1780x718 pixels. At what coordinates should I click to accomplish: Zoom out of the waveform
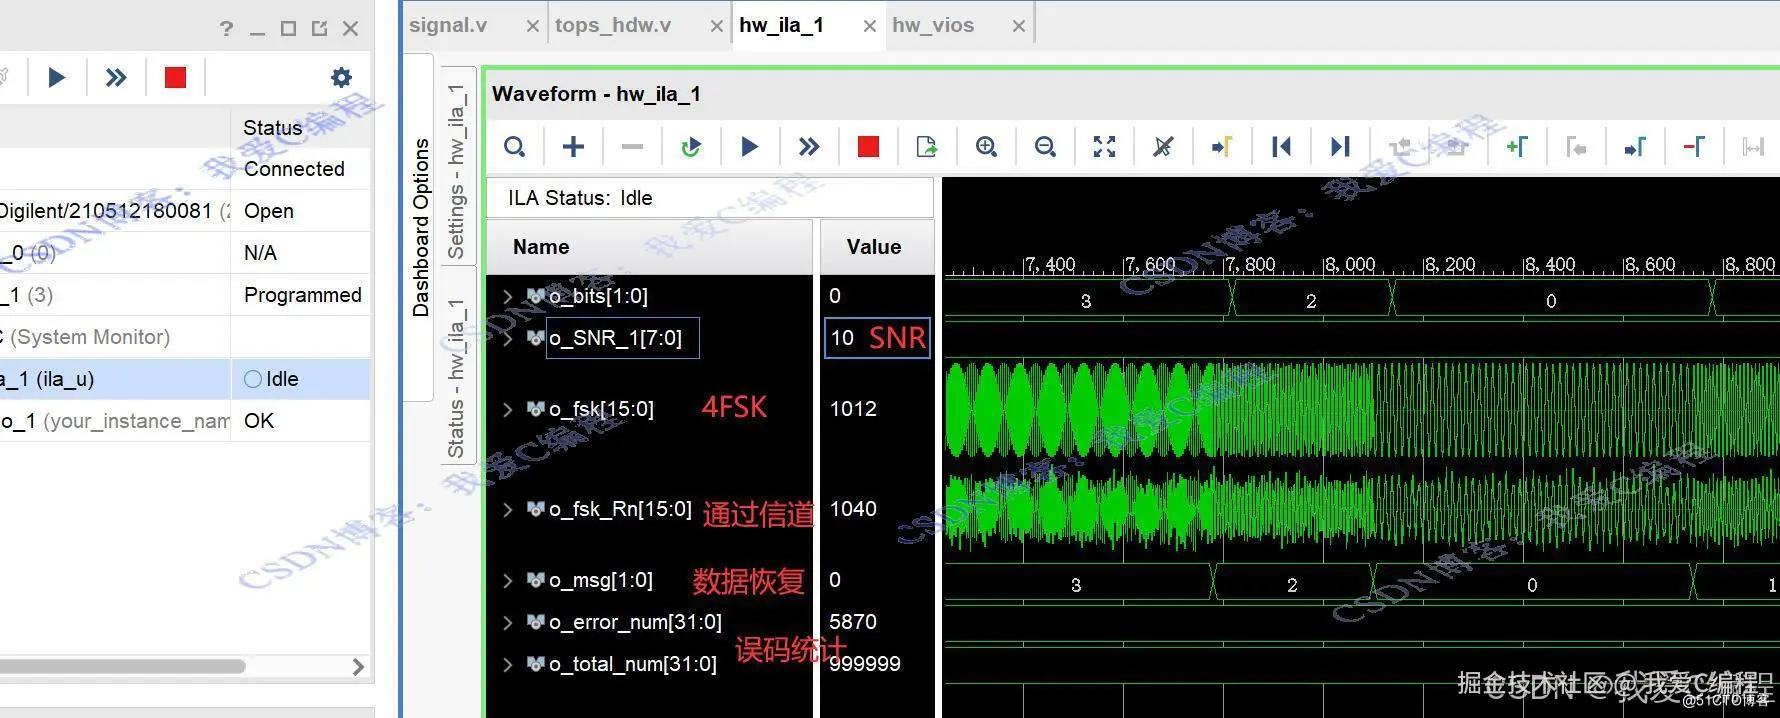coord(1045,147)
